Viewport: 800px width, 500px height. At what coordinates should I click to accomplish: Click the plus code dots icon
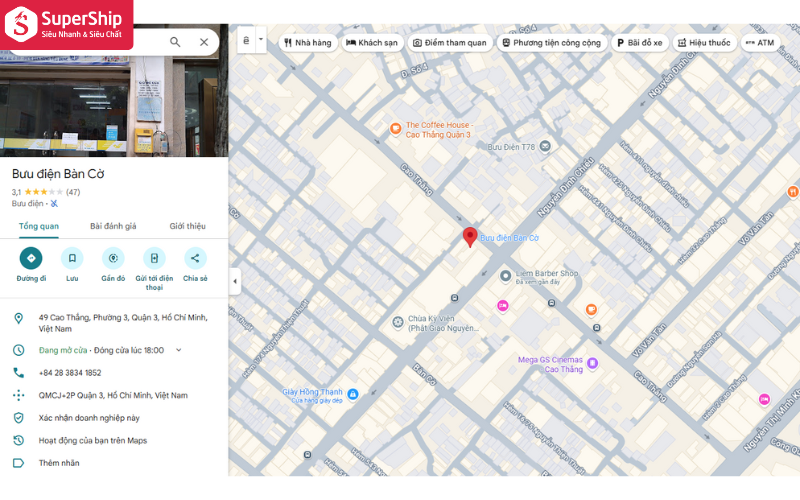click(18, 395)
